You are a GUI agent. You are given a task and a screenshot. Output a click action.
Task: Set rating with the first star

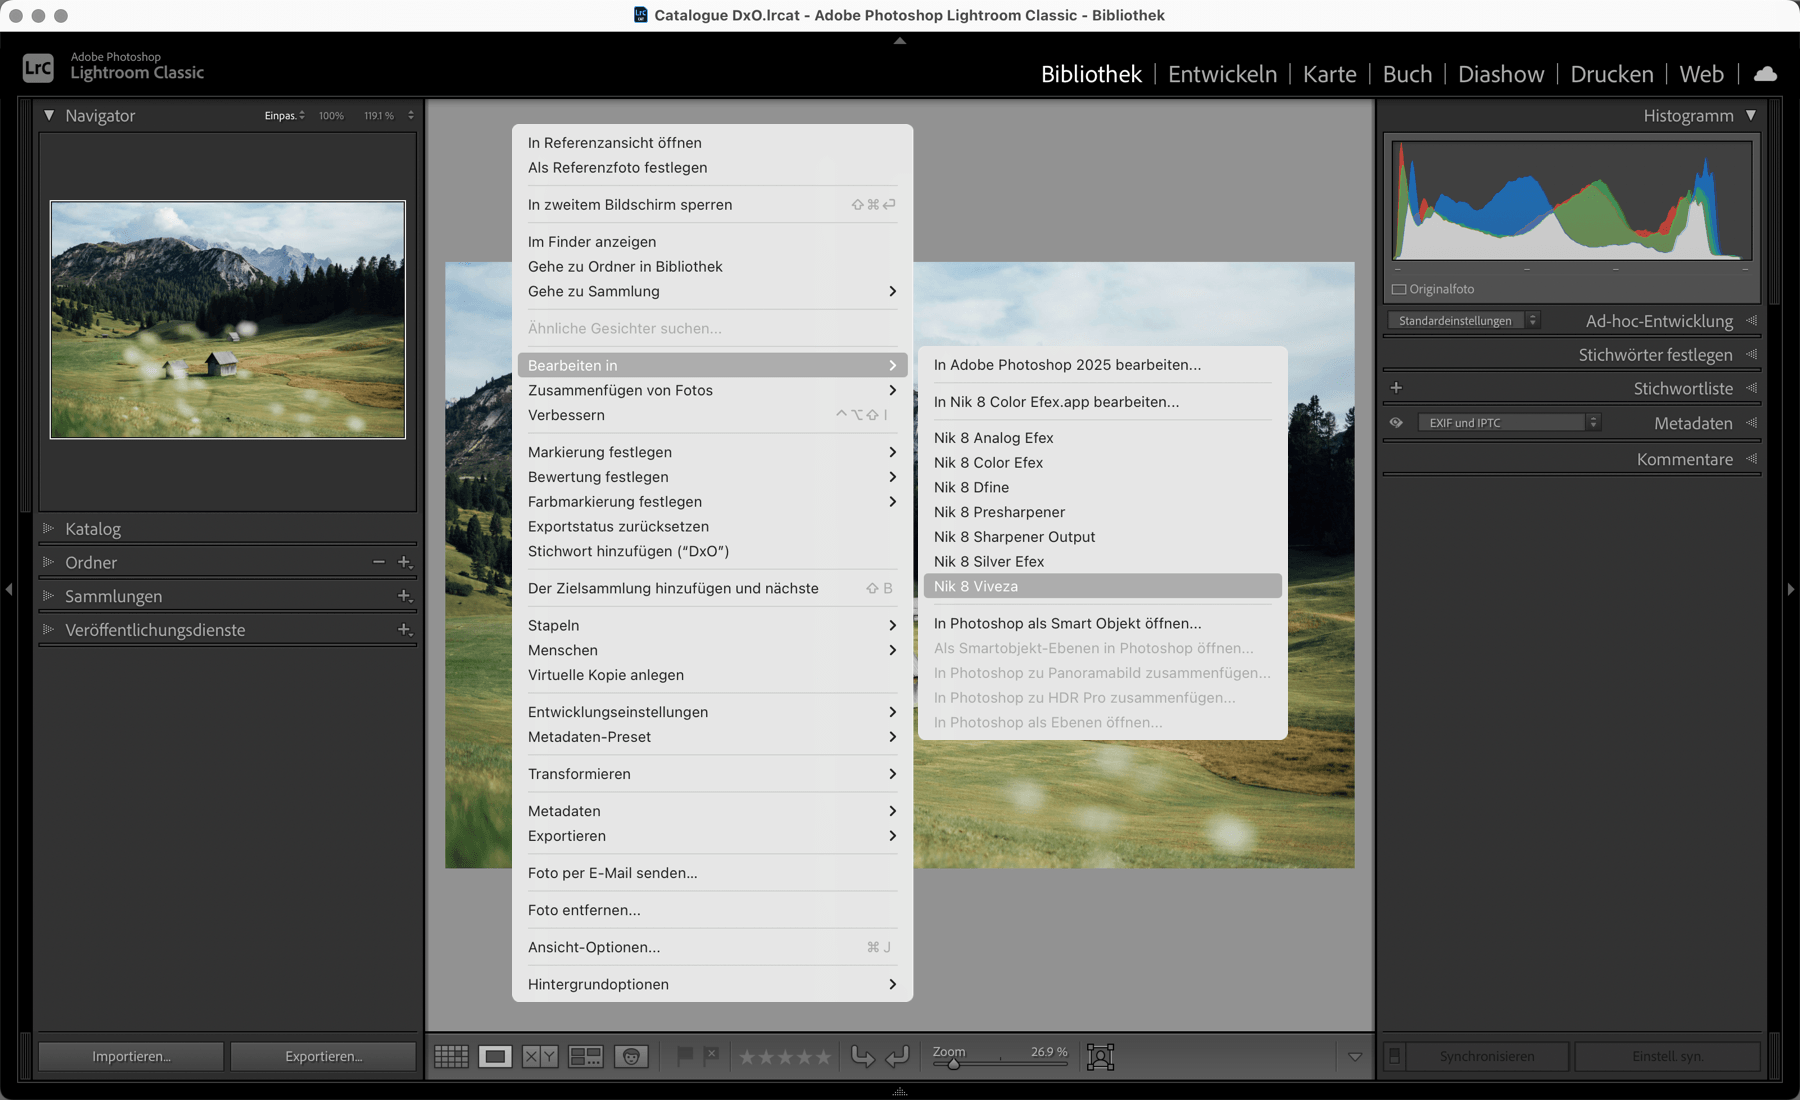tap(747, 1057)
